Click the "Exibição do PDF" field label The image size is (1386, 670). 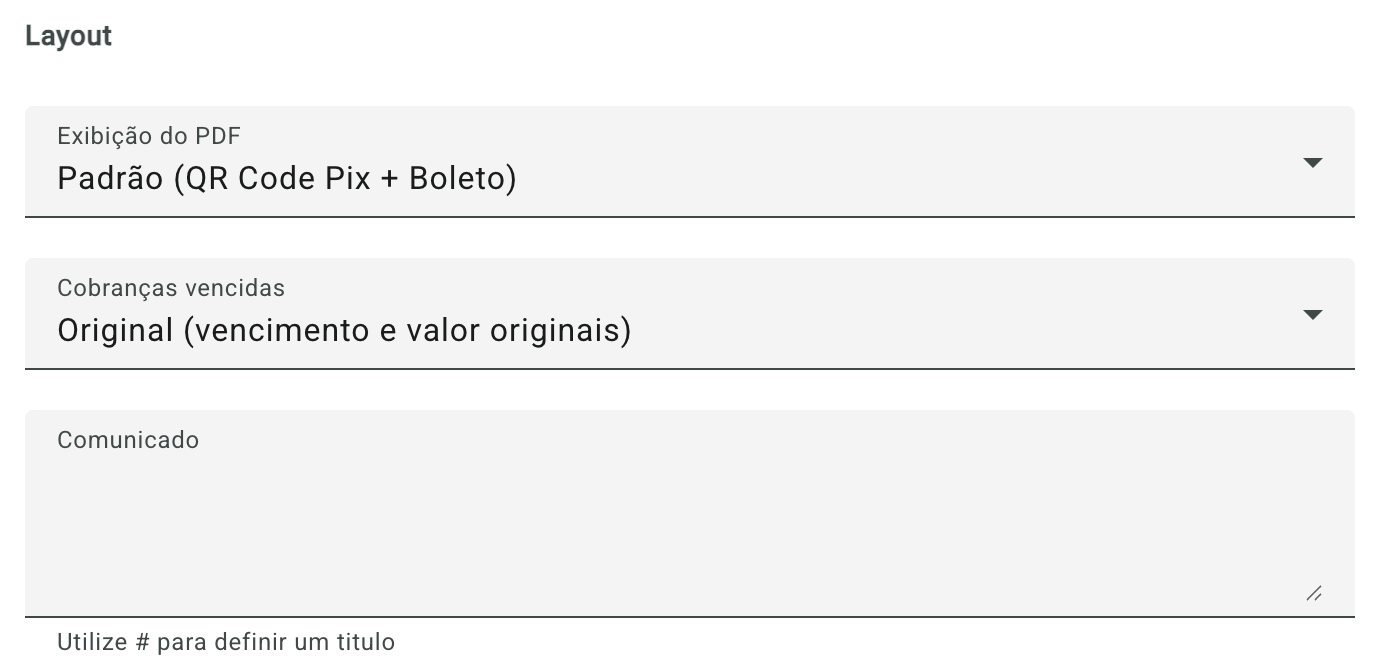tap(149, 136)
